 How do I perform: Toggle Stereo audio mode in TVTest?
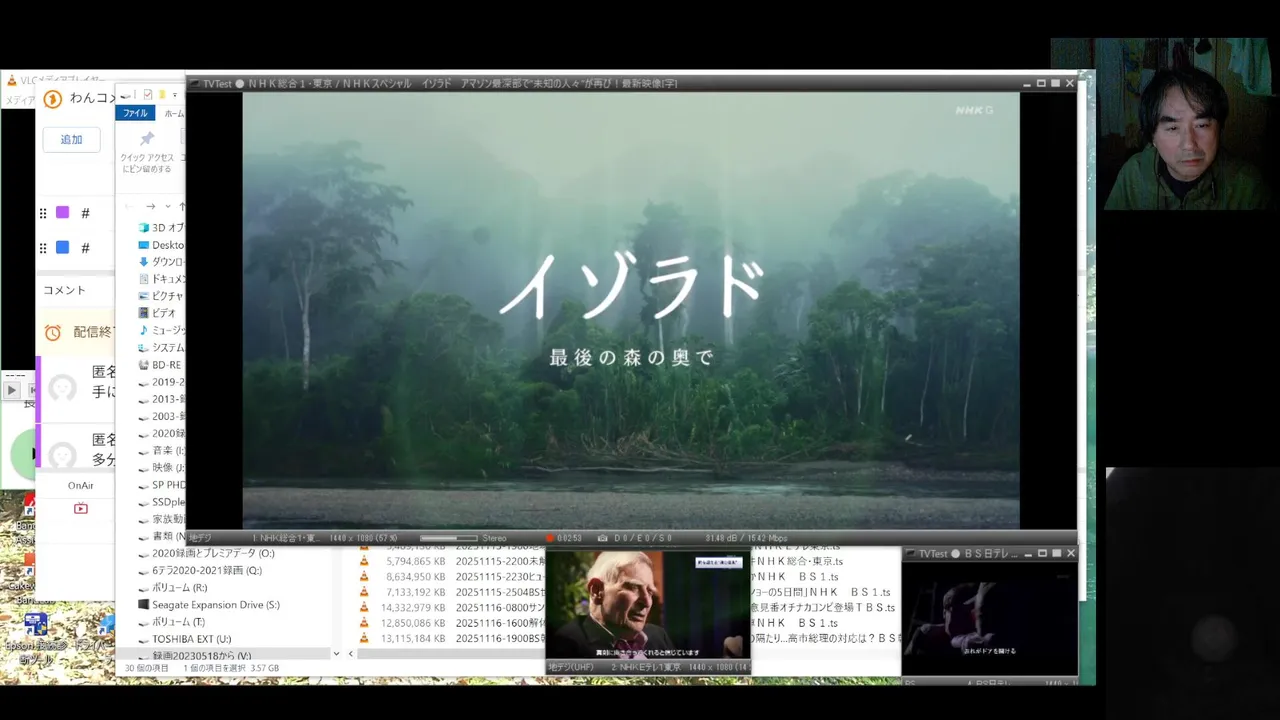click(x=494, y=538)
